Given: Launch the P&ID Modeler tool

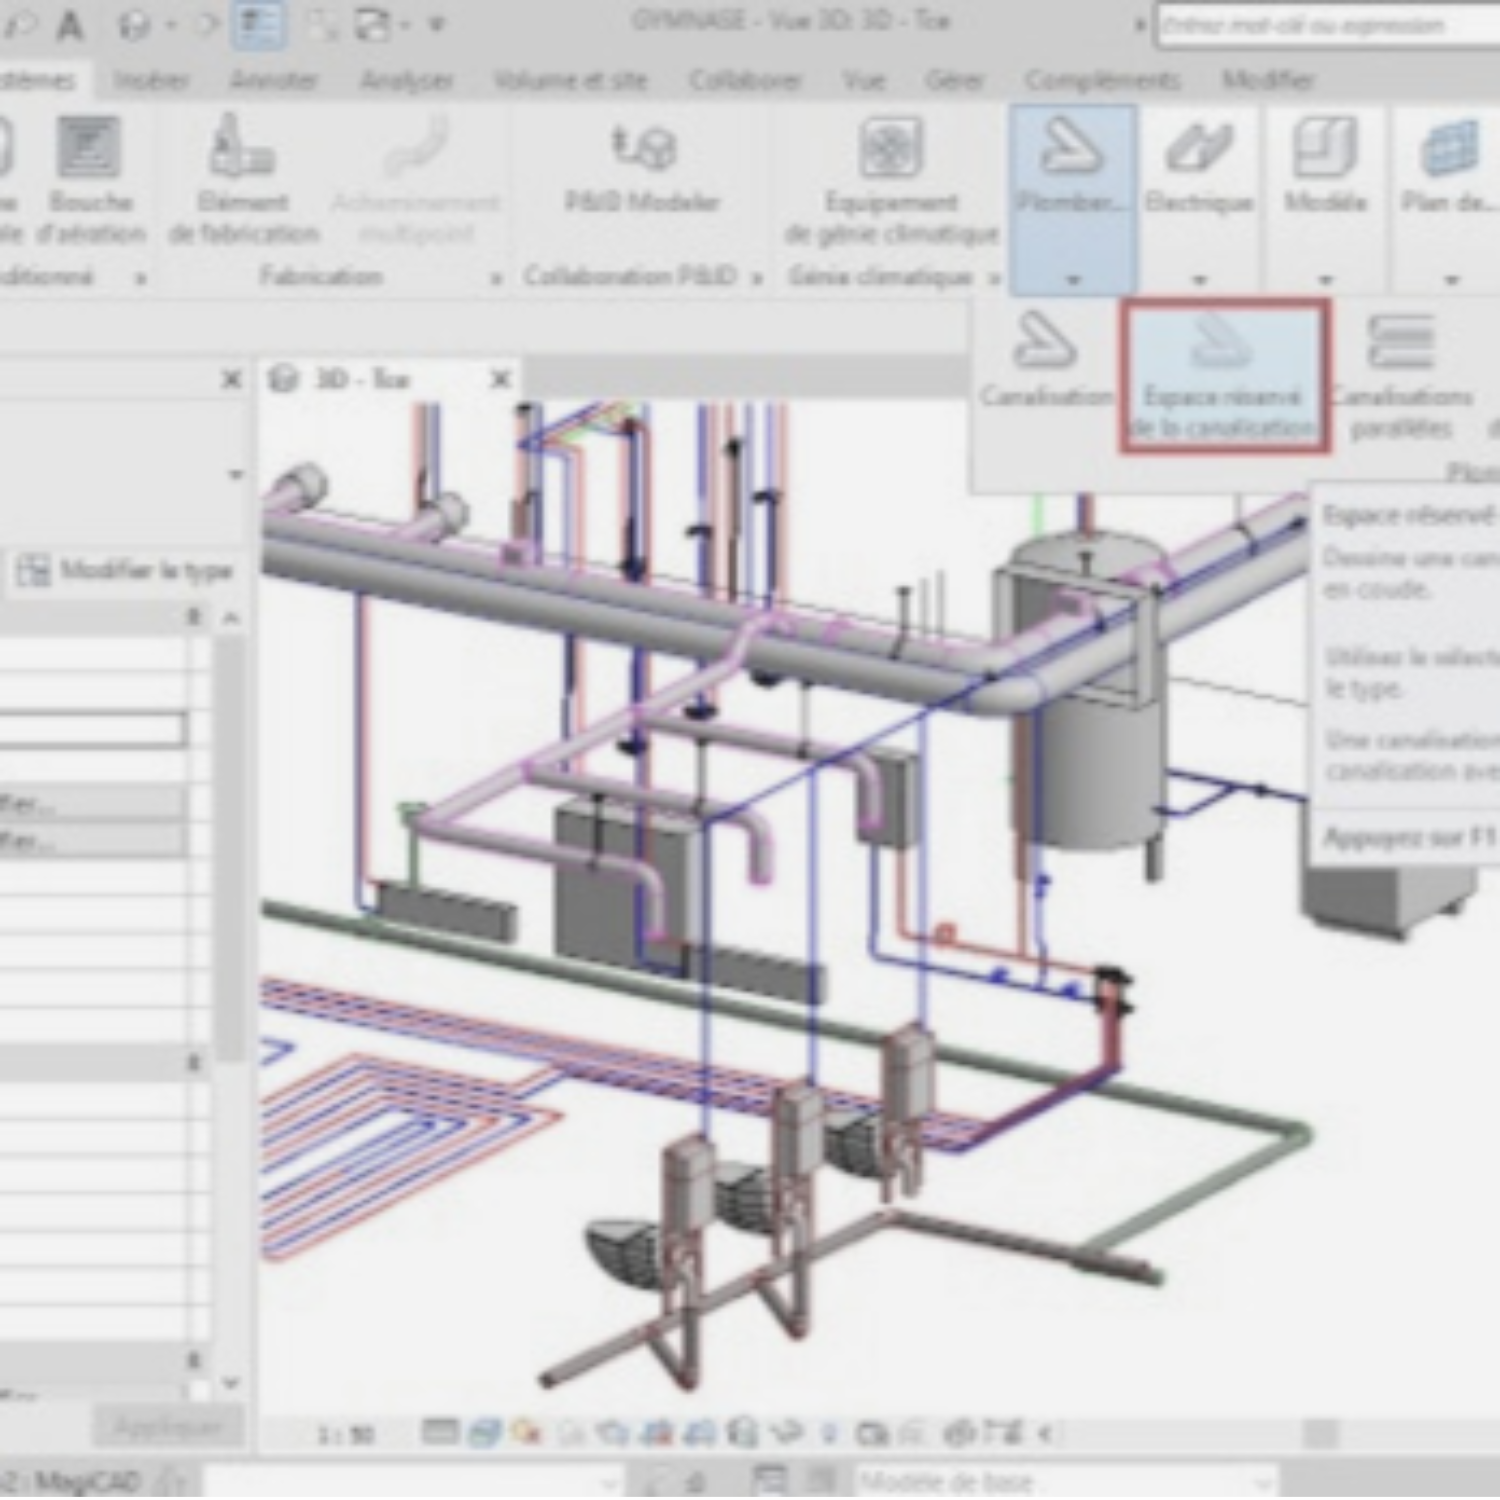Looking at the screenshot, I should (x=642, y=168).
